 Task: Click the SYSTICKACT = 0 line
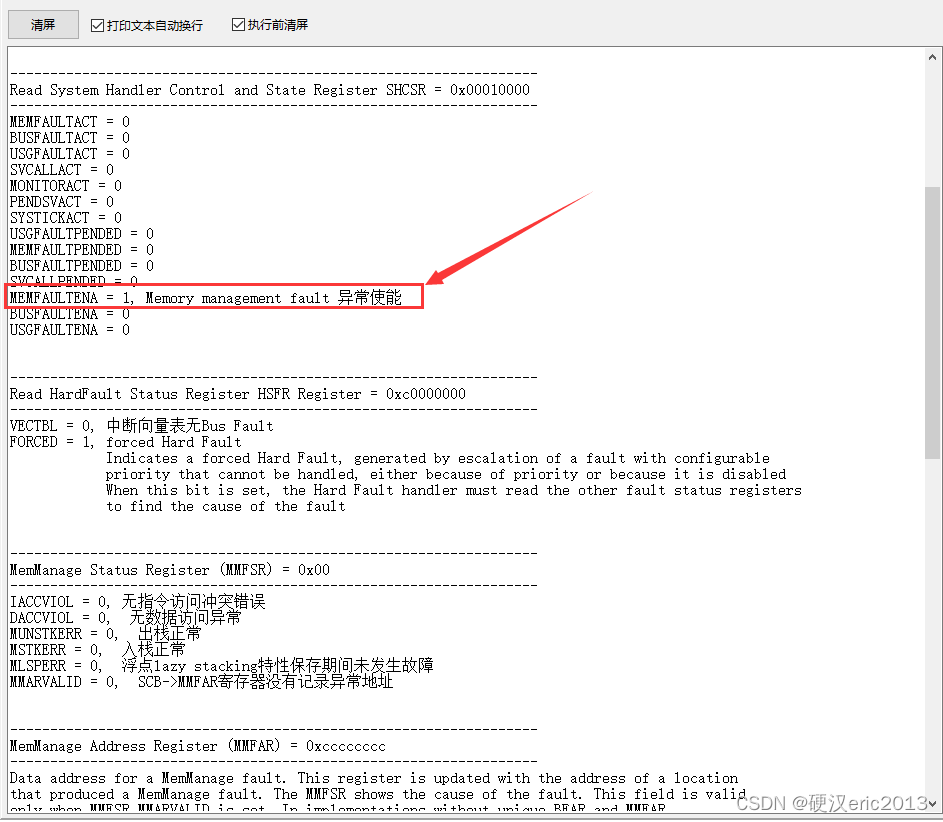coord(66,218)
